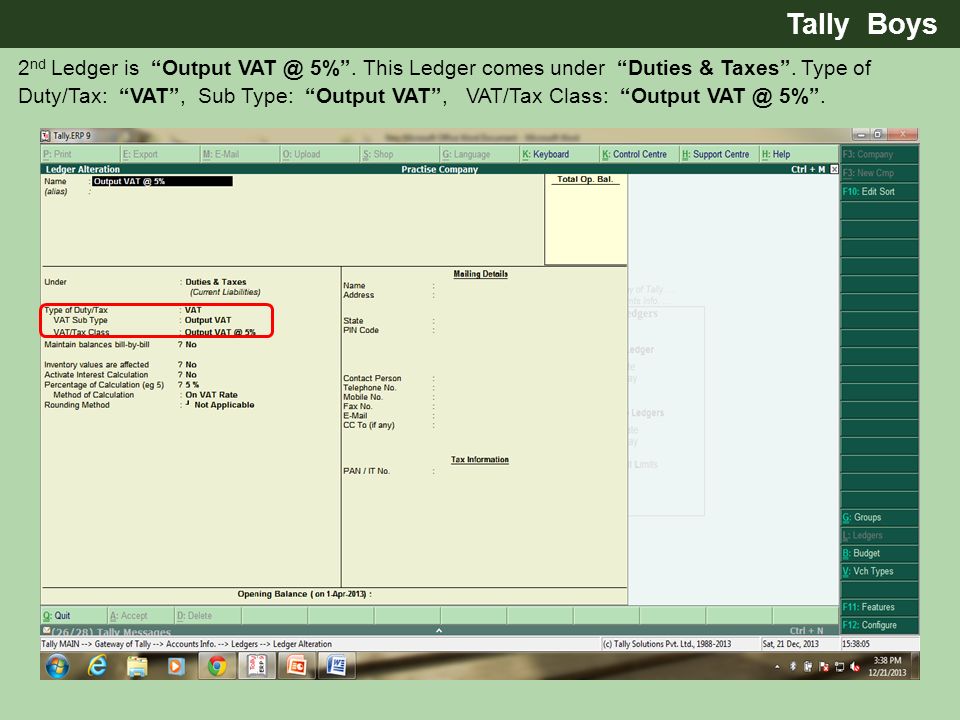Image resolution: width=960 pixels, height=720 pixels.
Task: Click A: Accept button
Action: coord(141,615)
